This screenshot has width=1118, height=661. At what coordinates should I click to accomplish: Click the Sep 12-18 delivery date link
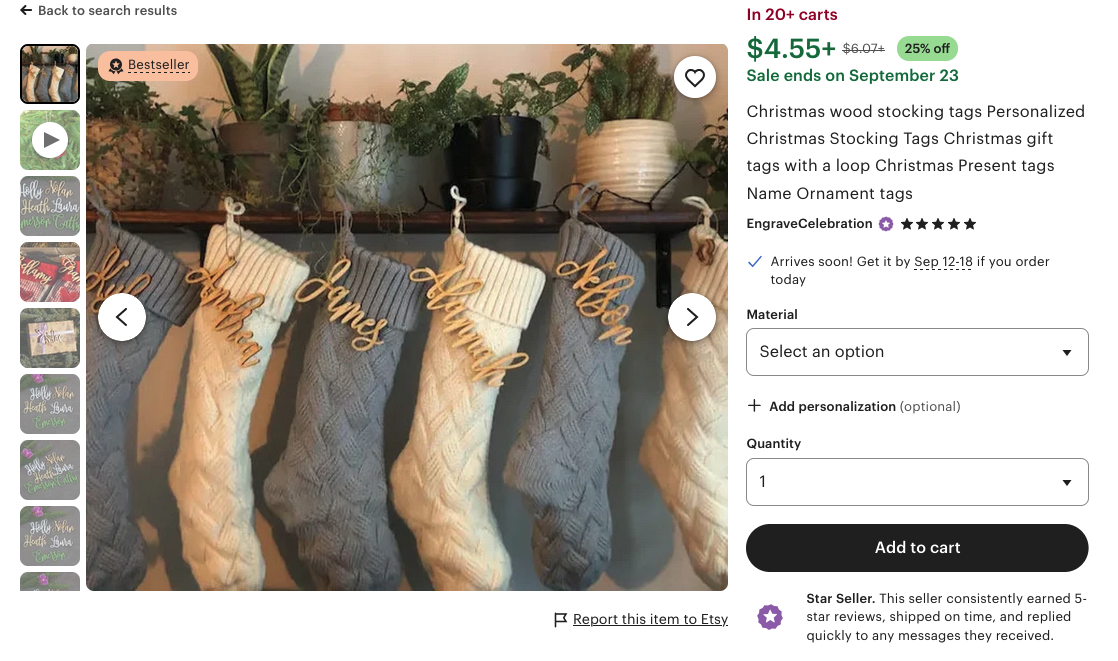(x=943, y=261)
